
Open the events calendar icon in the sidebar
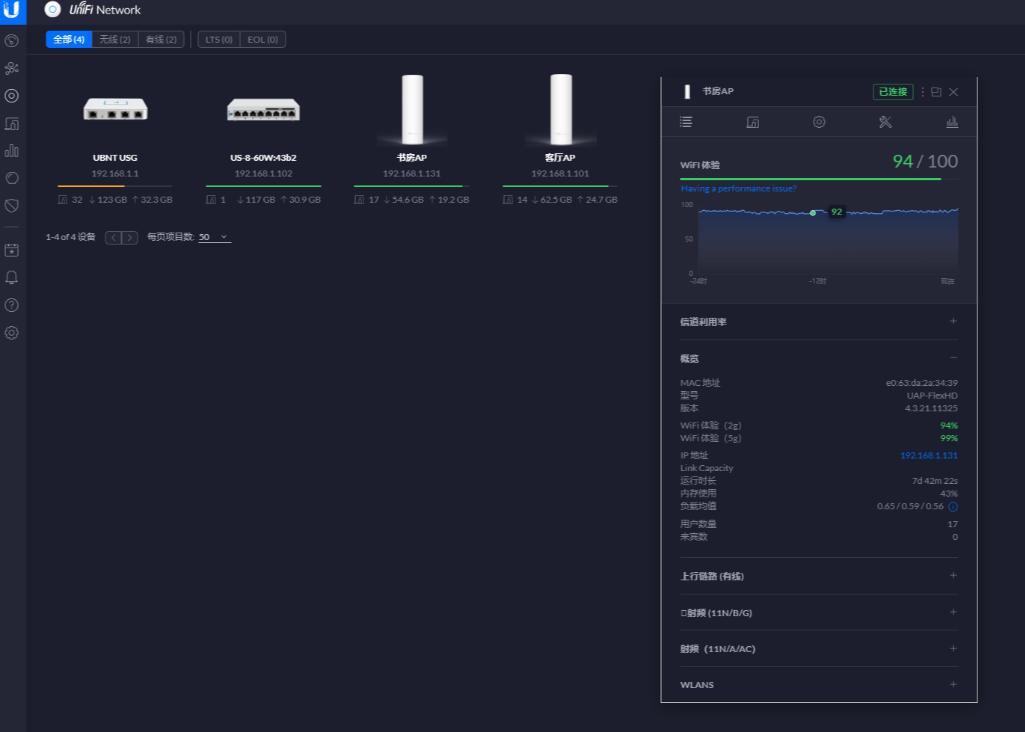click(x=13, y=249)
